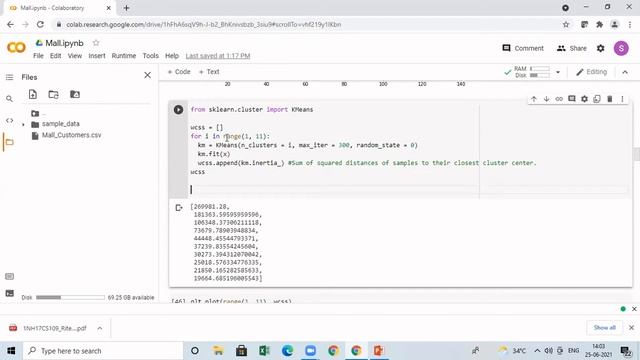Open code snippets sidebar
The height and width of the screenshot is (360, 640).
(9, 120)
